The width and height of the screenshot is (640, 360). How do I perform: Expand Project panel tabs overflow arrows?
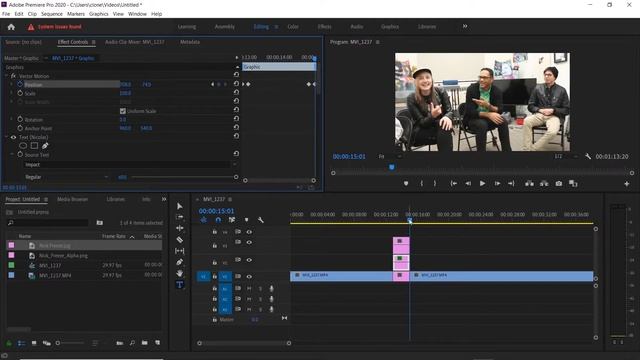164,199
